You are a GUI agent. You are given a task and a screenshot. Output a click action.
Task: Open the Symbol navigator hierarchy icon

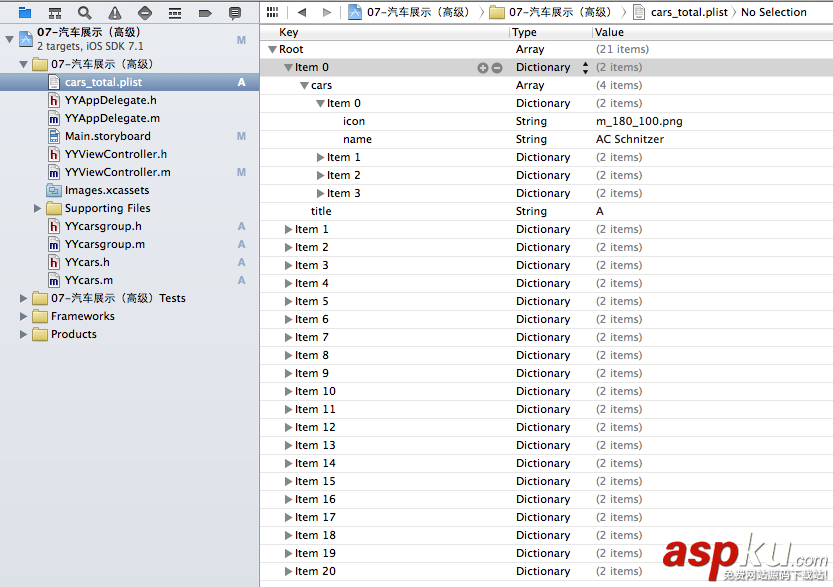[55, 12]
